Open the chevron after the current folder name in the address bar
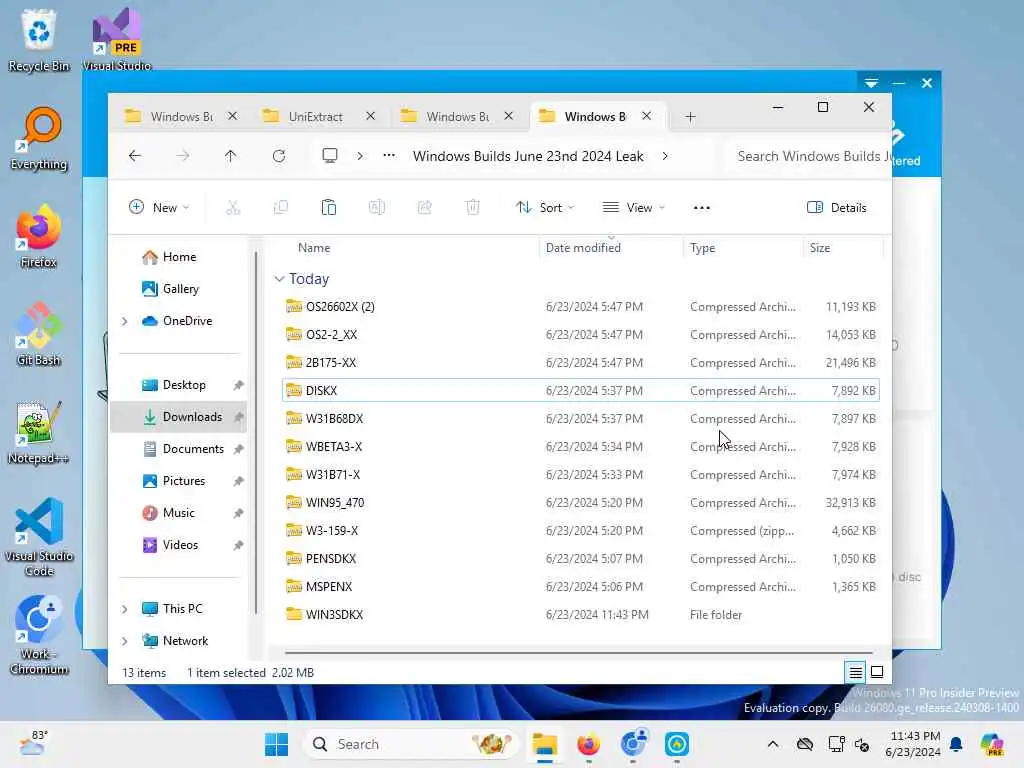1024x768 pixels. coord(665,156)
